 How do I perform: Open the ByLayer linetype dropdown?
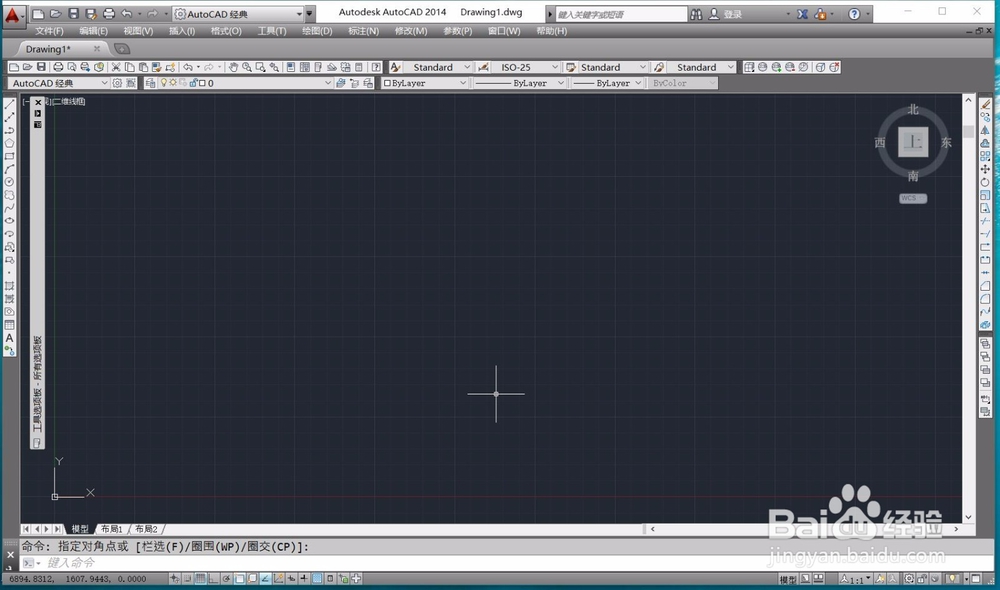(x=520, y=83)
